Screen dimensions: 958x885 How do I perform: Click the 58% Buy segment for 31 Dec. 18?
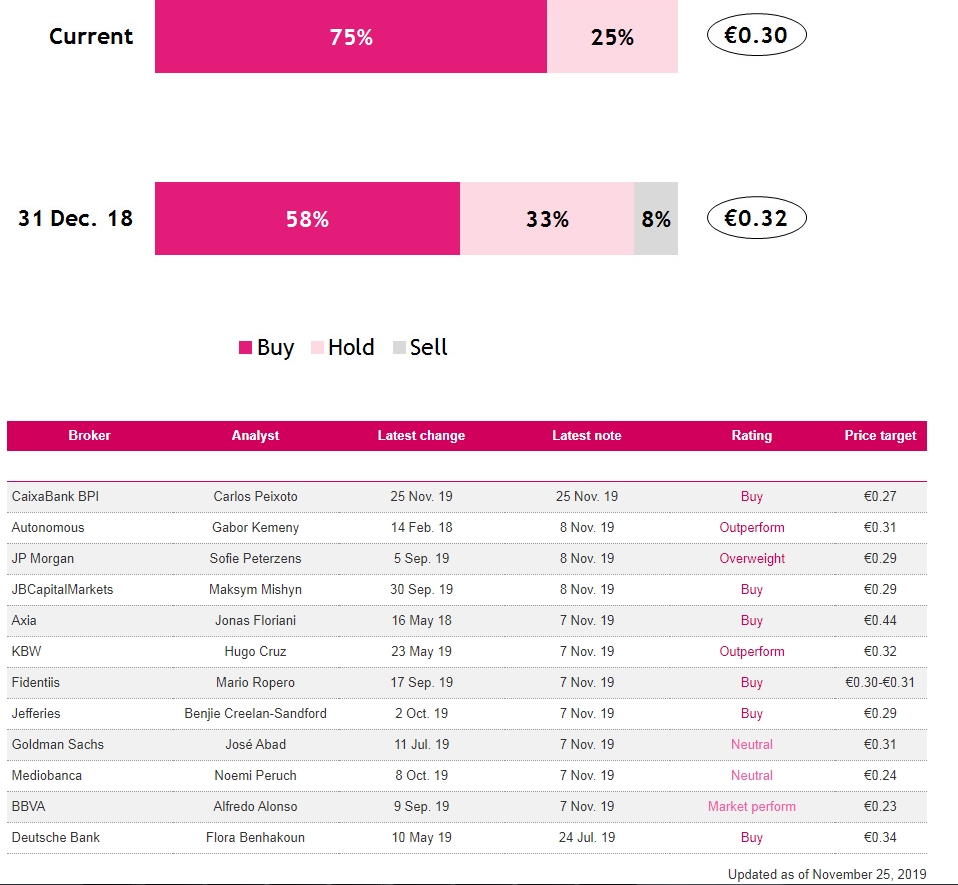[307, 219]
